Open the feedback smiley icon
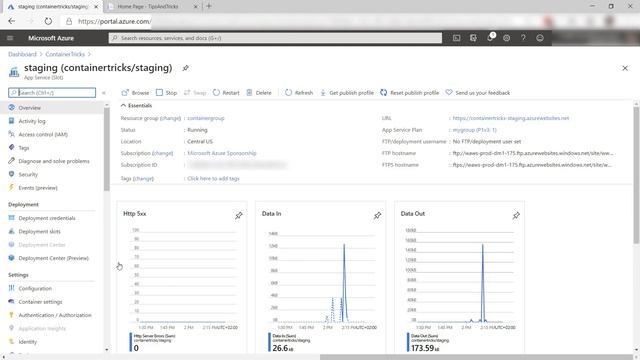The width and height of the screenshot is (640, 360). click(x=540, y=38)
